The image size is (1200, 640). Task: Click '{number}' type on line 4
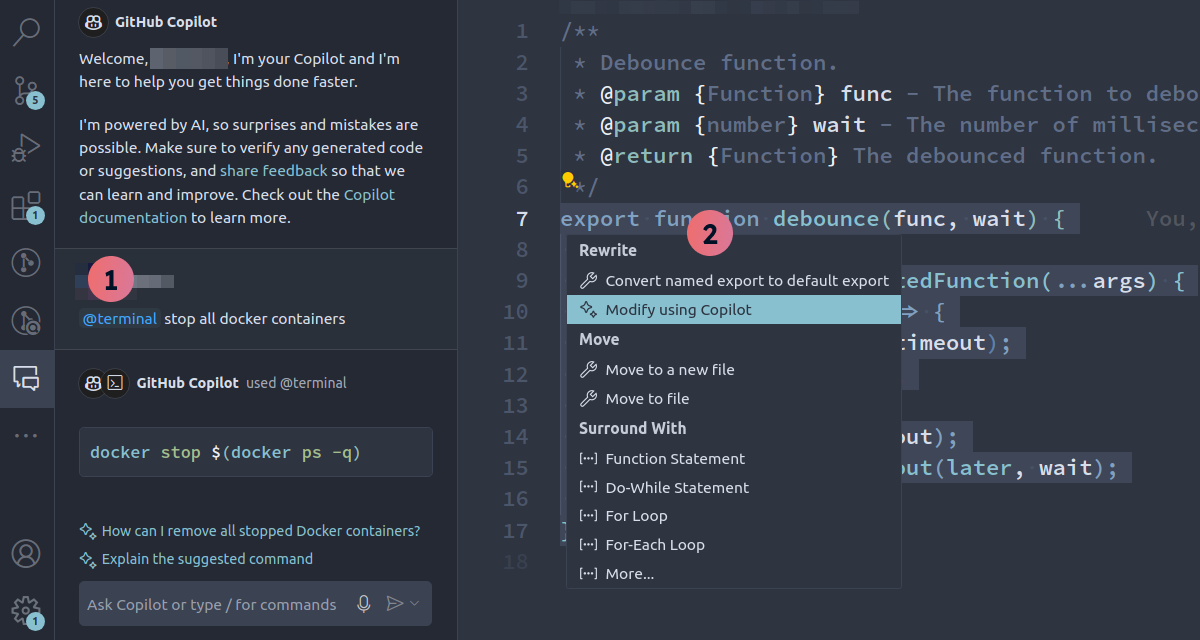[746, 125]
